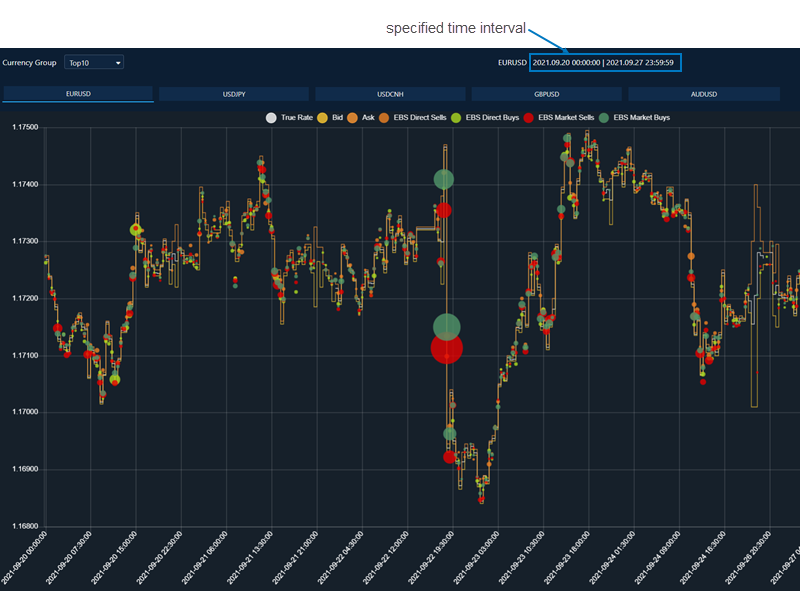The image size is (800, 591).
Task: Select large green bubble directly above largest red bubble
Action: point(446,326)
